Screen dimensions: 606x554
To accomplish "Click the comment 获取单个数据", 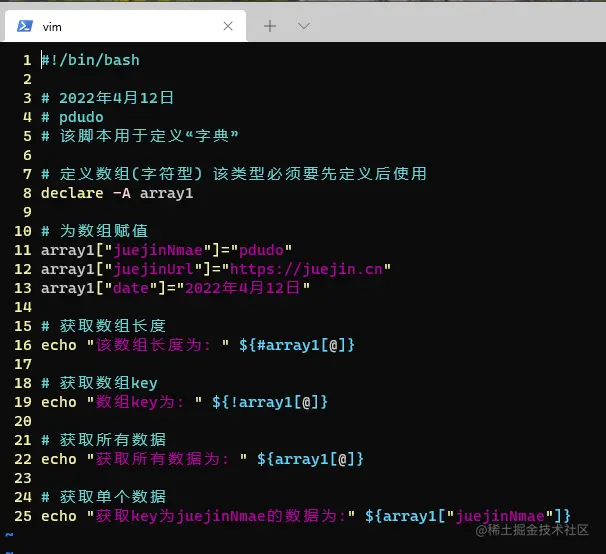I will (x=104, y=497).
